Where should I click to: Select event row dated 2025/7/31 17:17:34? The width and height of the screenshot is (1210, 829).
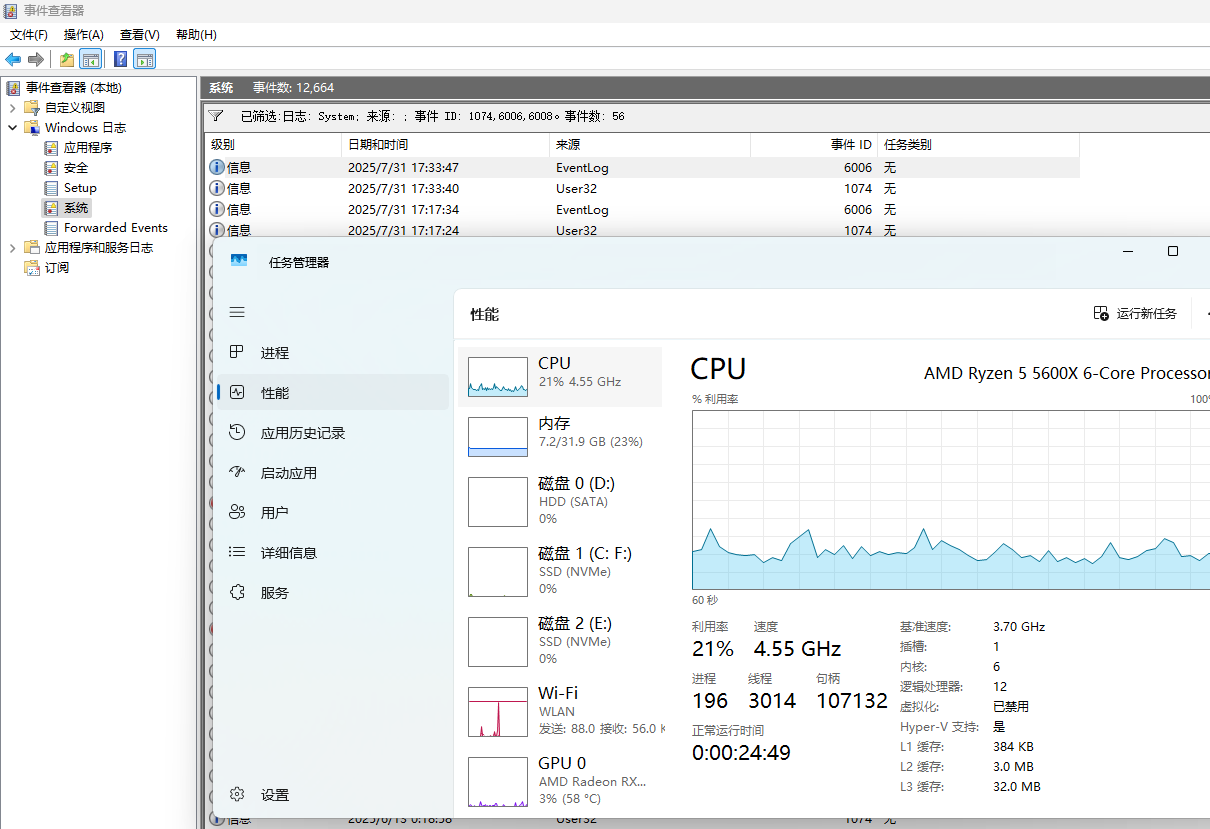(642, 209)
